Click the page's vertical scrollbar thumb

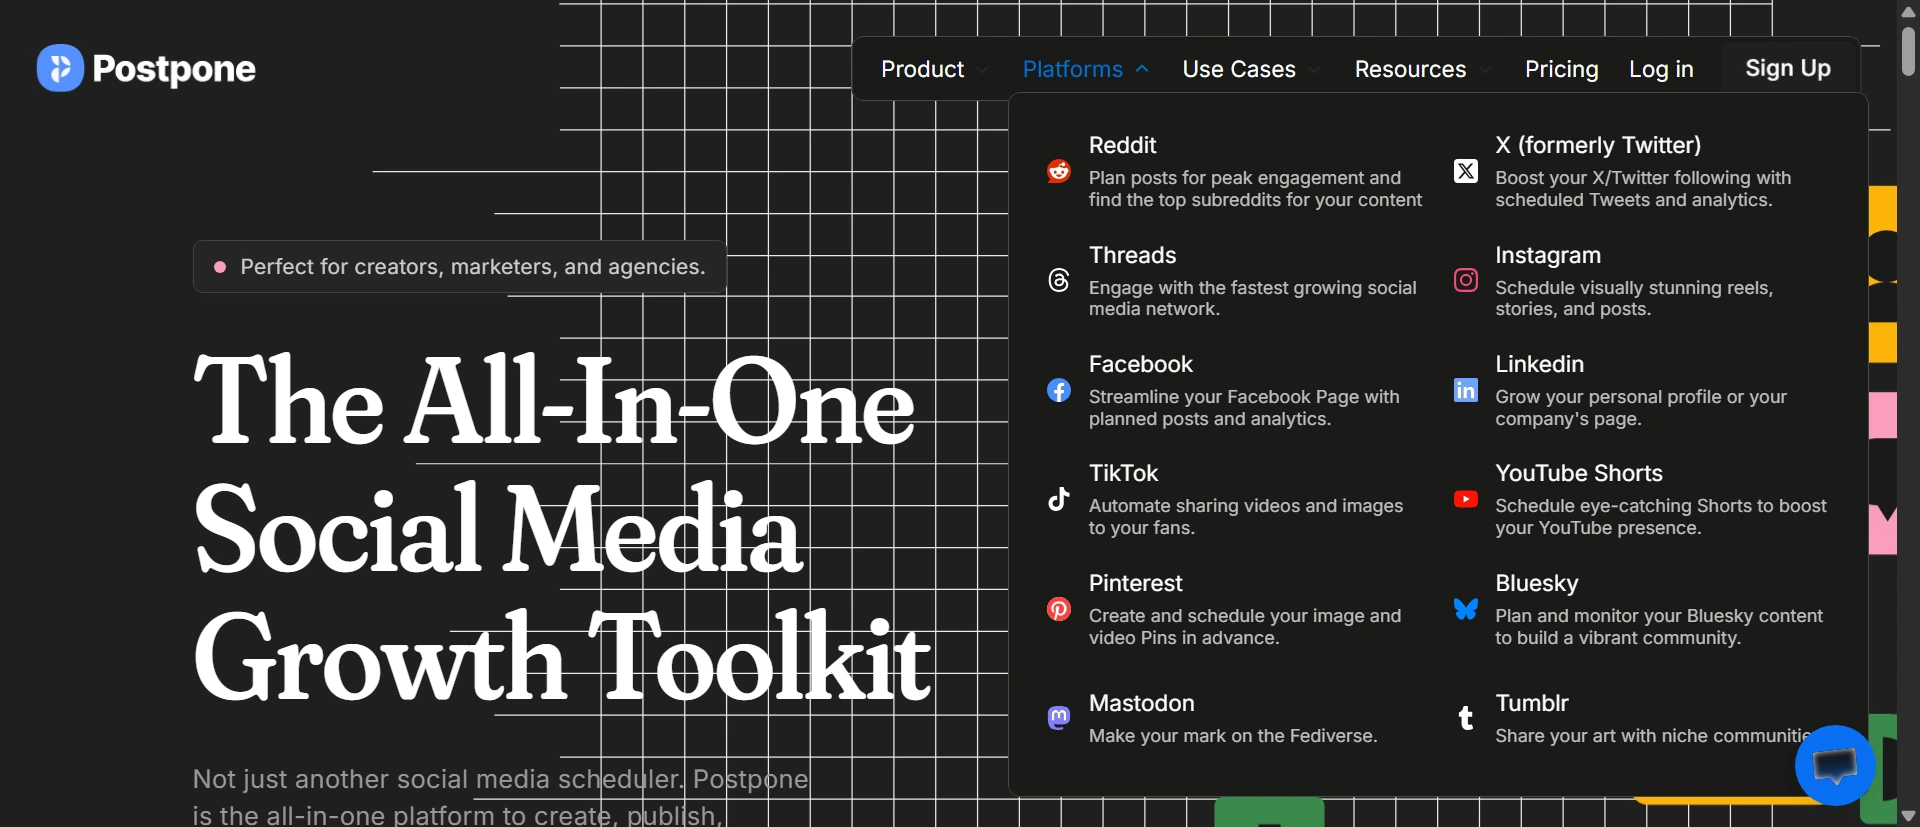coord(1908,50)
